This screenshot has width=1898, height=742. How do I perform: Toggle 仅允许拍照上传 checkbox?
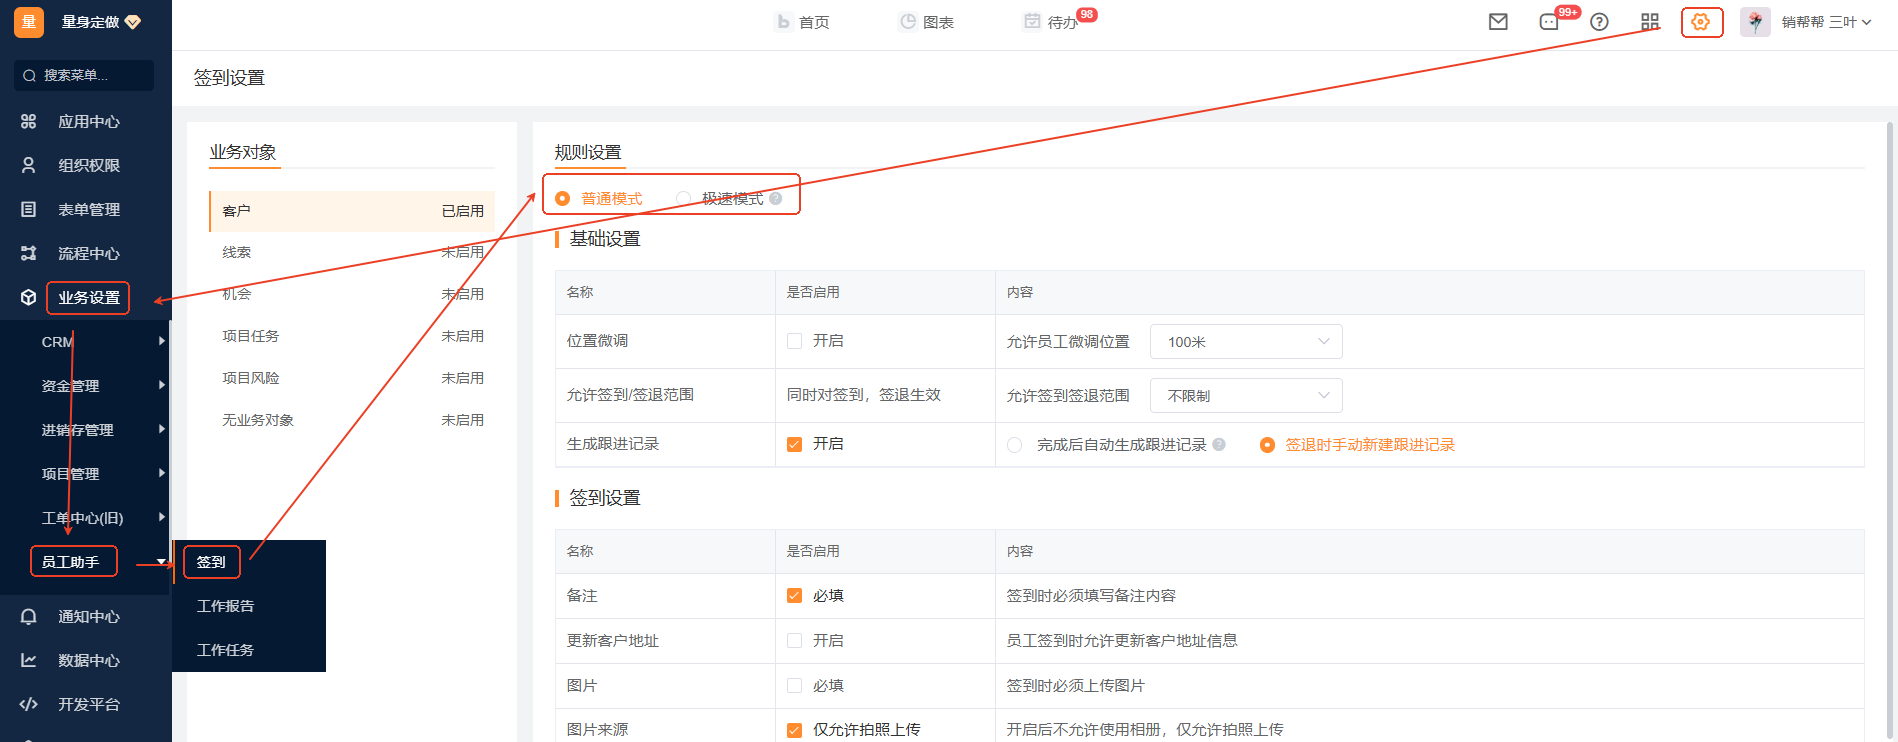click(x=795, y=730)
